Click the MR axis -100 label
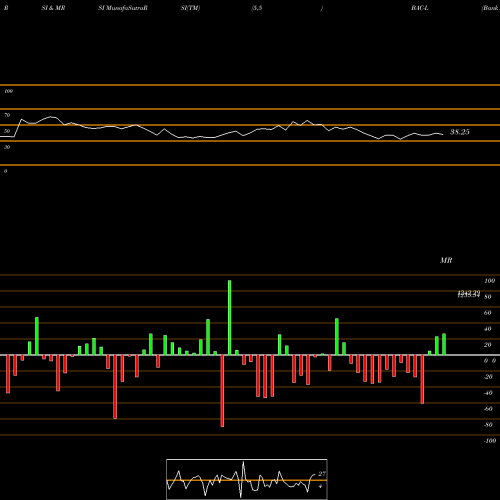The width and height of the screenshot is (500, 500). (489, 441)
